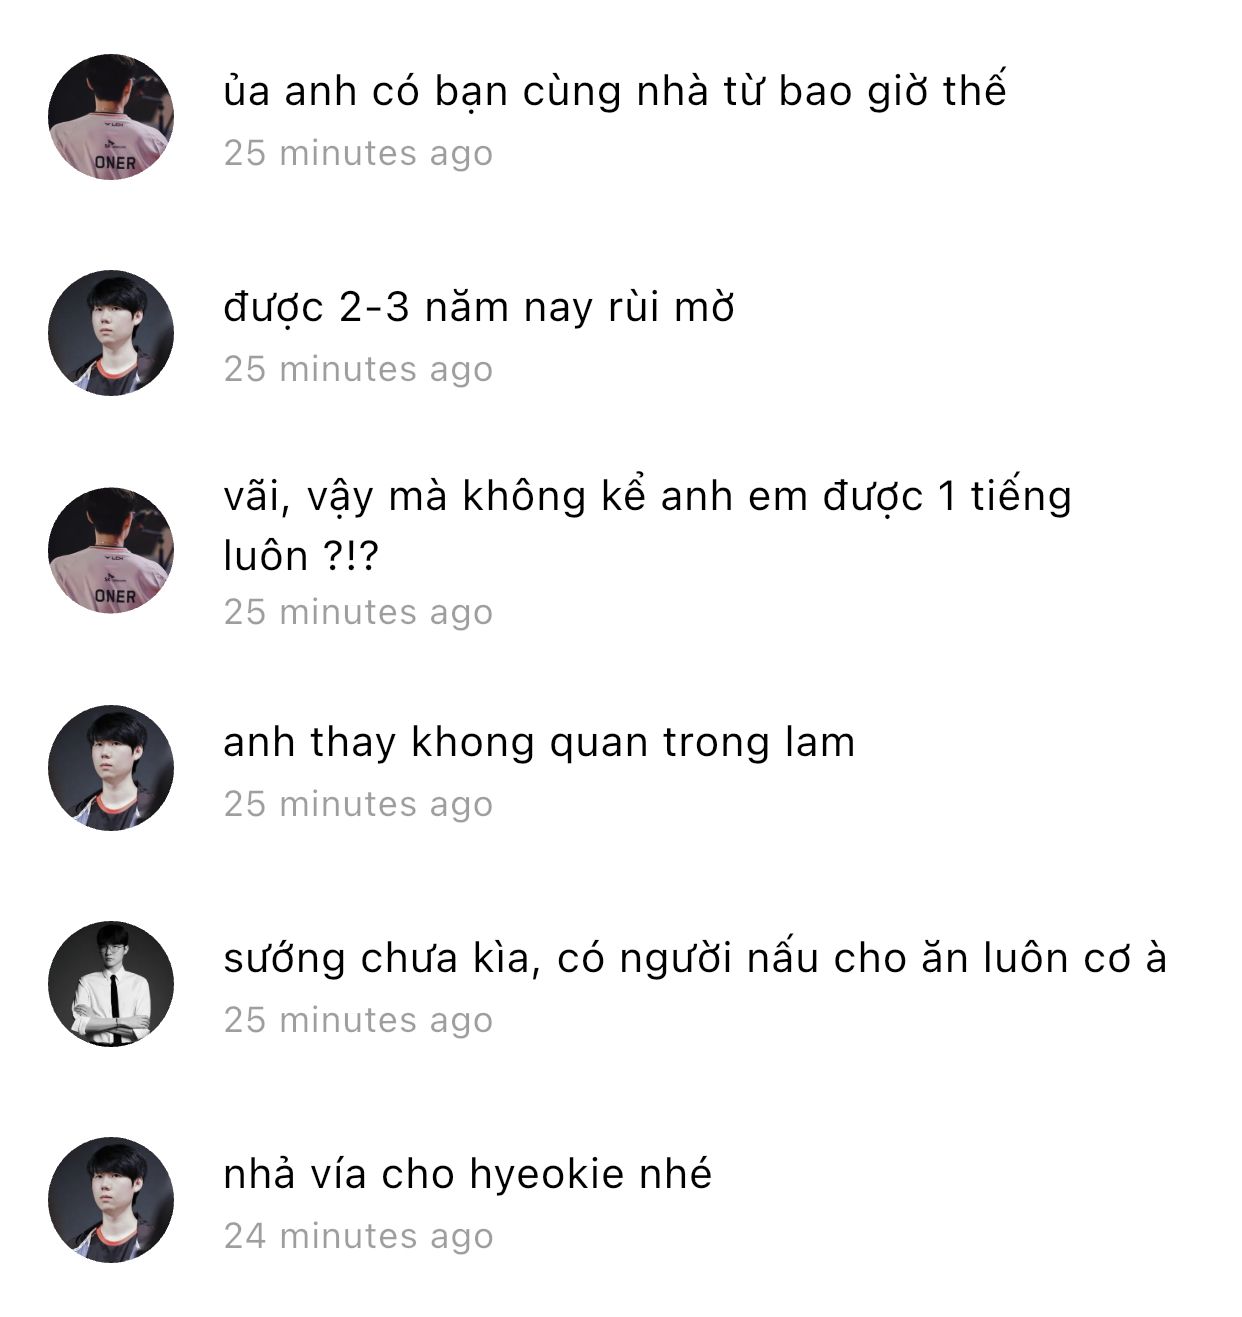Select comment 'nhả vía cho hyeokie nhé'

pyautogui.click(x=467, y=1174)
